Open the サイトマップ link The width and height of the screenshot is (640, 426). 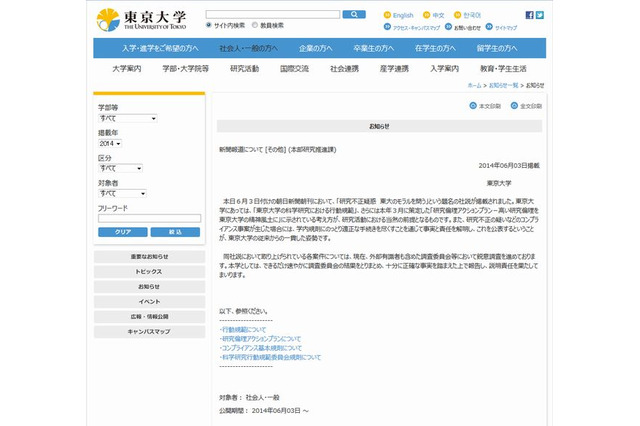coord(506,28)
